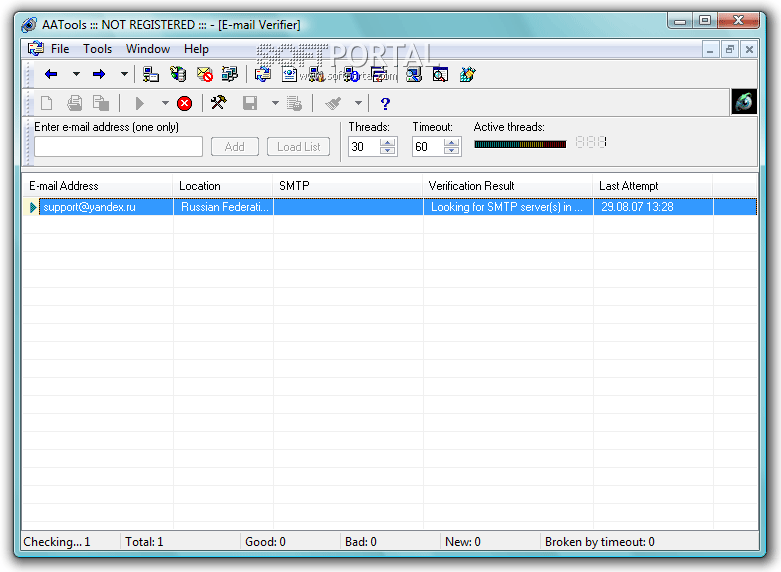The image size is (781, 572).
Task: Expand the Save dropdown arrow
Action: point(275,103)
